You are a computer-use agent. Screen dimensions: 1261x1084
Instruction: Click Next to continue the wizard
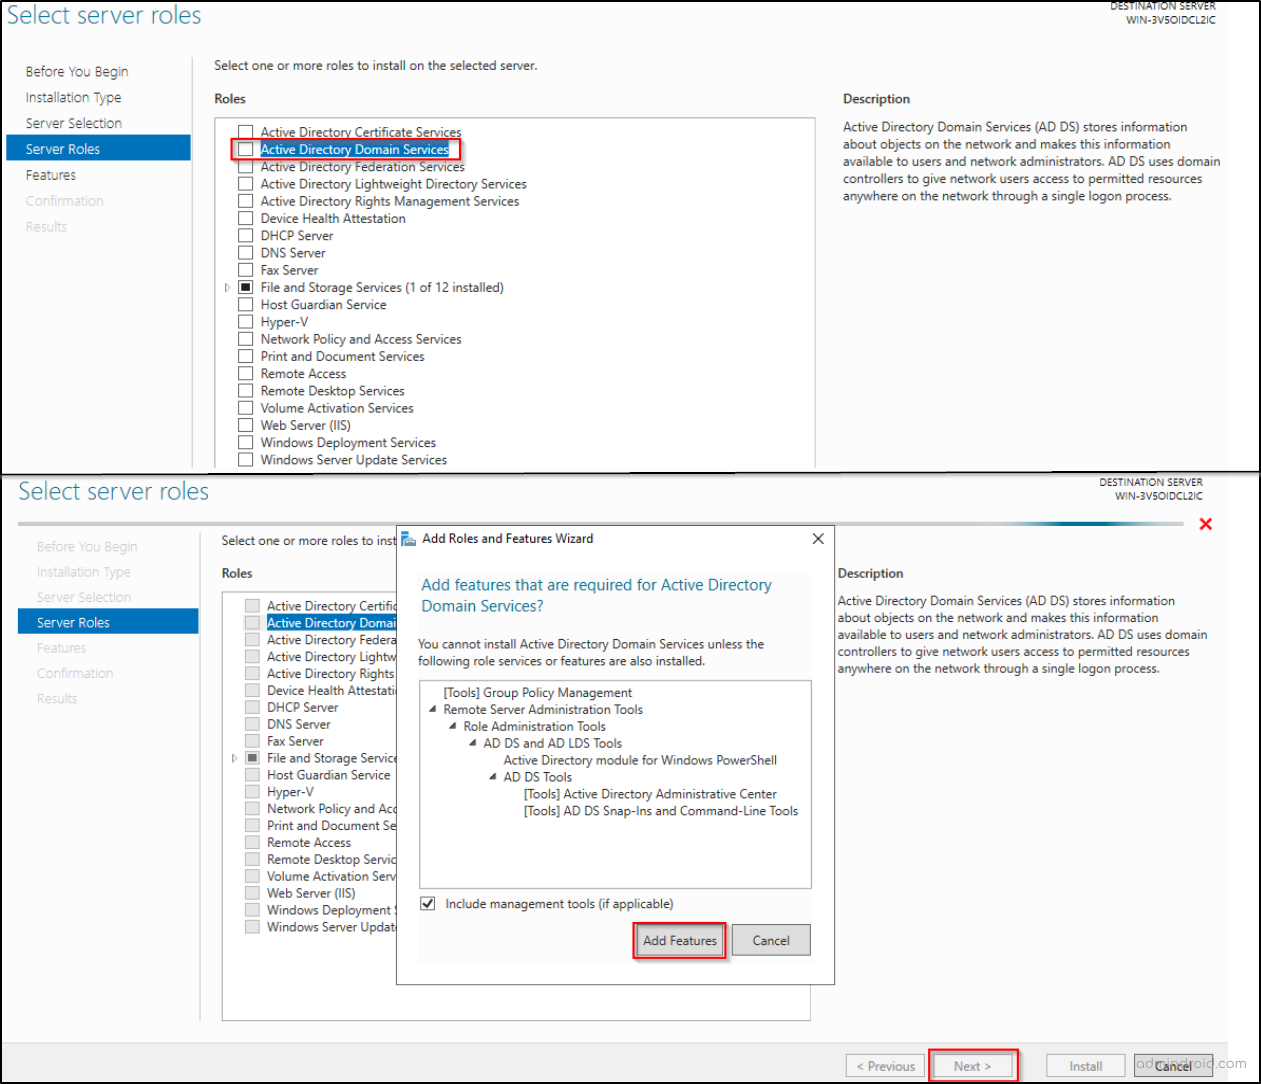tap(971, 1065)
